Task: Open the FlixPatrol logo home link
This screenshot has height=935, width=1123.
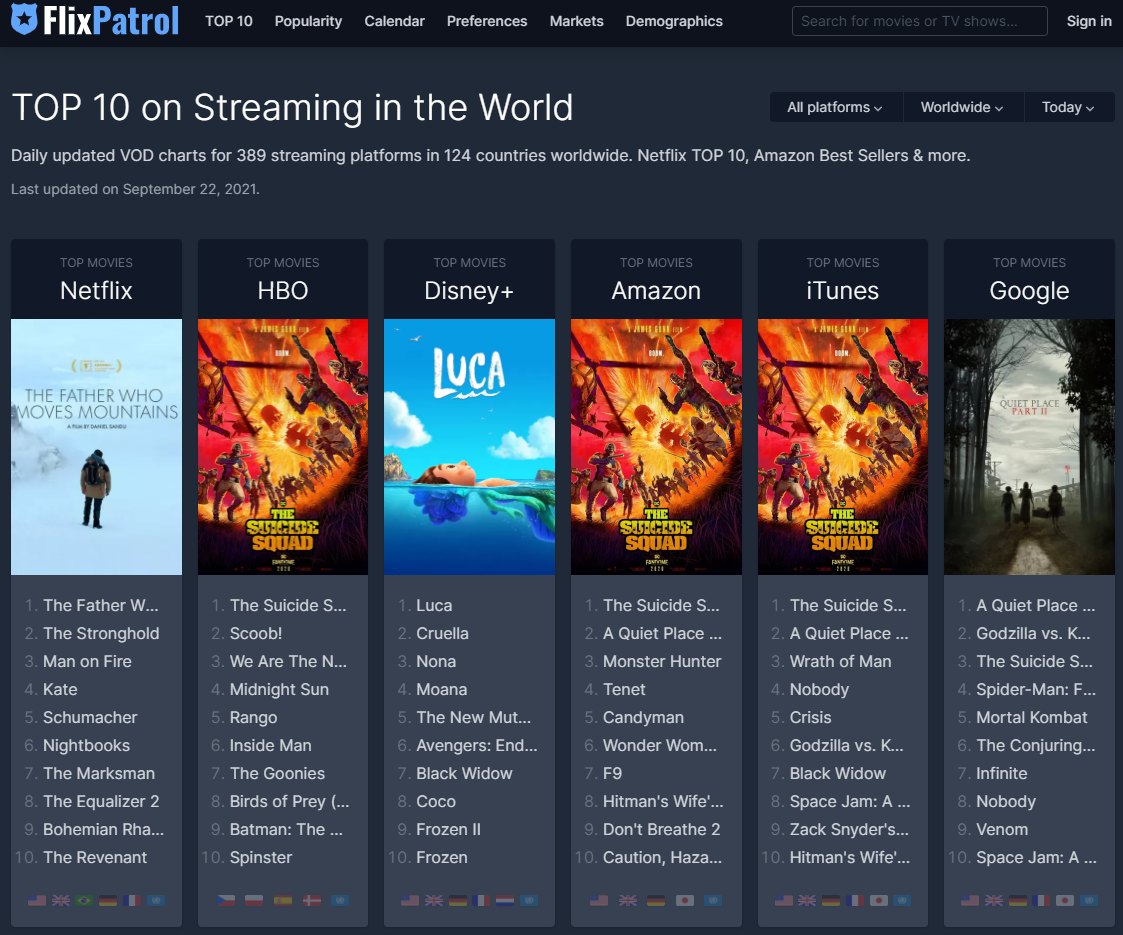Action: pyautogui.click(x=95, y=20)
